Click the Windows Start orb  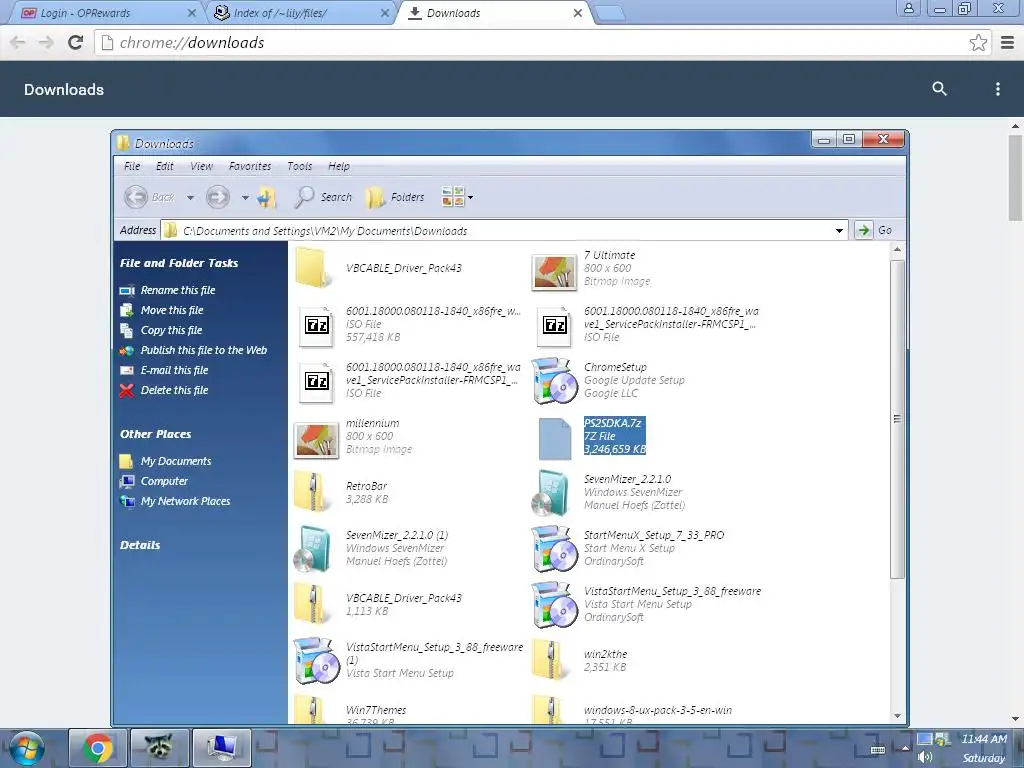click(27, 748)
